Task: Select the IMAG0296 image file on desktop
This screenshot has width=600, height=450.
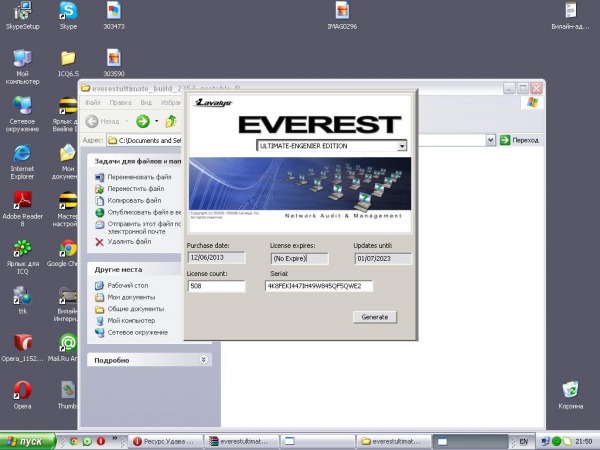Action: (x=342, y=15)
